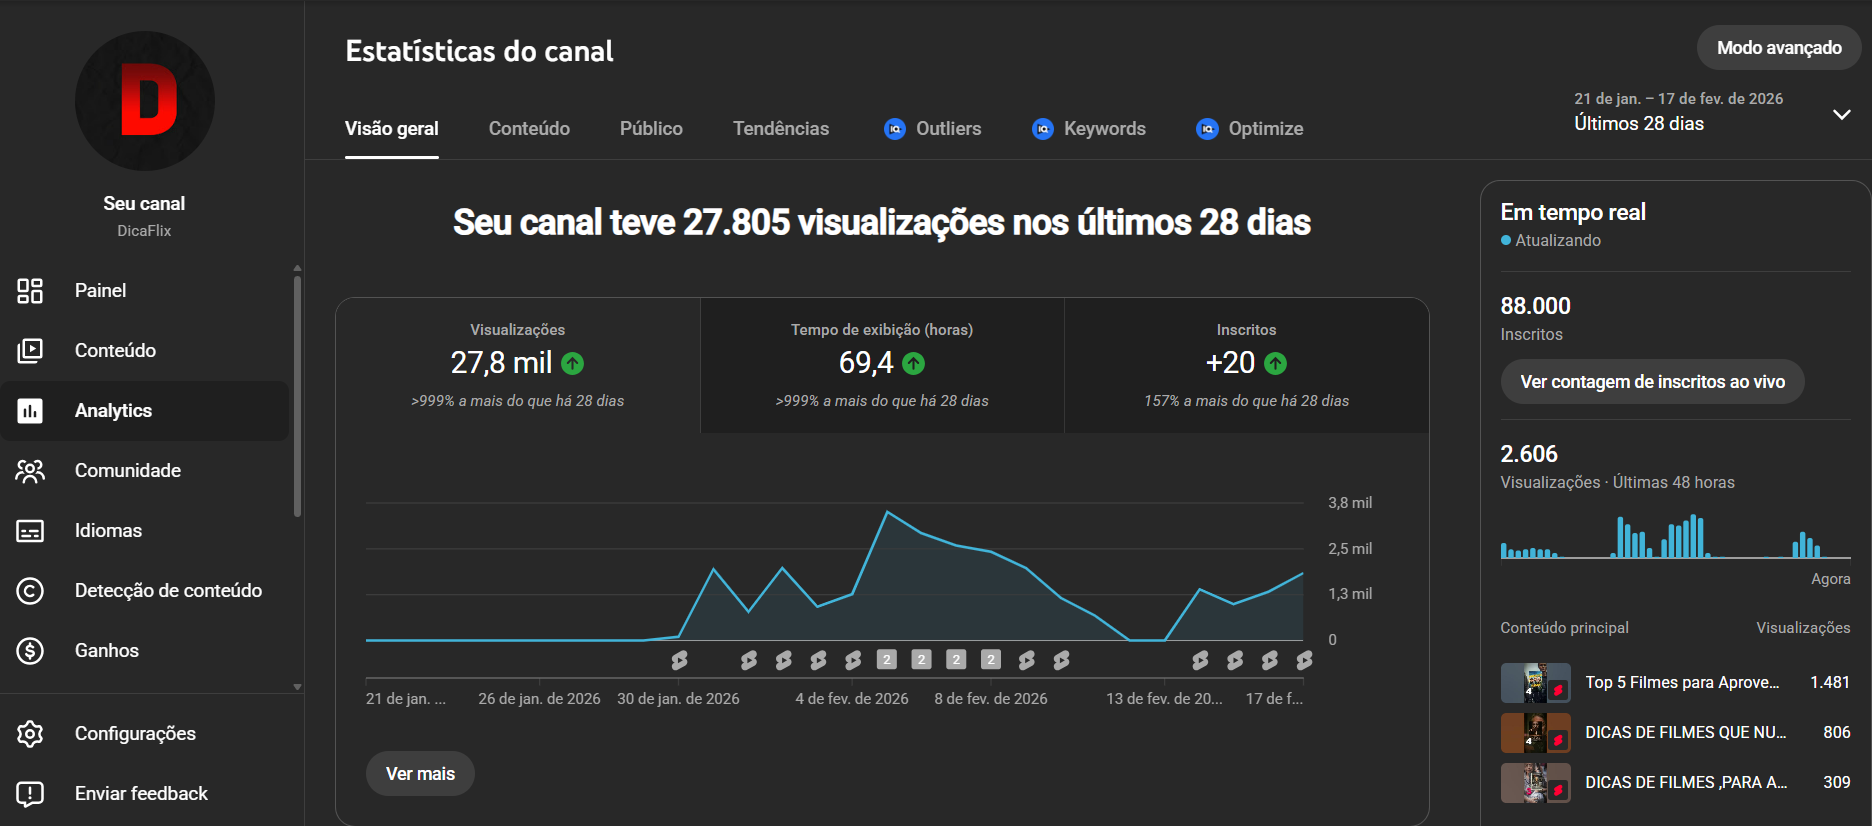Screen dimensions: 1872x826
Task: Switch to the Conteúdo analytics tab
Action: pyautogui.click(x=529, y=129)
